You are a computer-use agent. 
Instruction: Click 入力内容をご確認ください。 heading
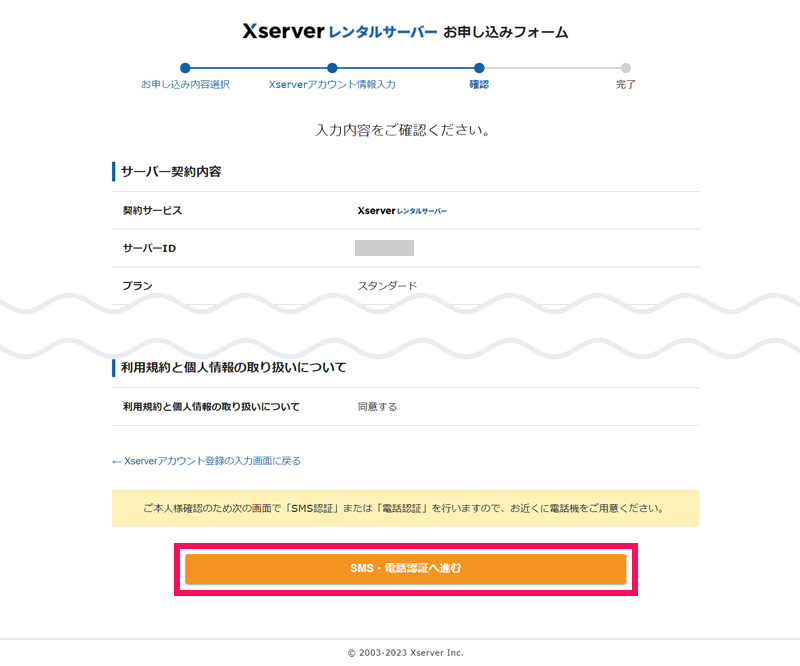(403, 130)
